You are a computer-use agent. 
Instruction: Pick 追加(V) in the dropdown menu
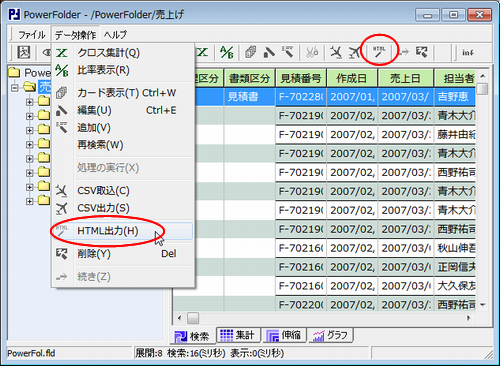coord(123,127)
